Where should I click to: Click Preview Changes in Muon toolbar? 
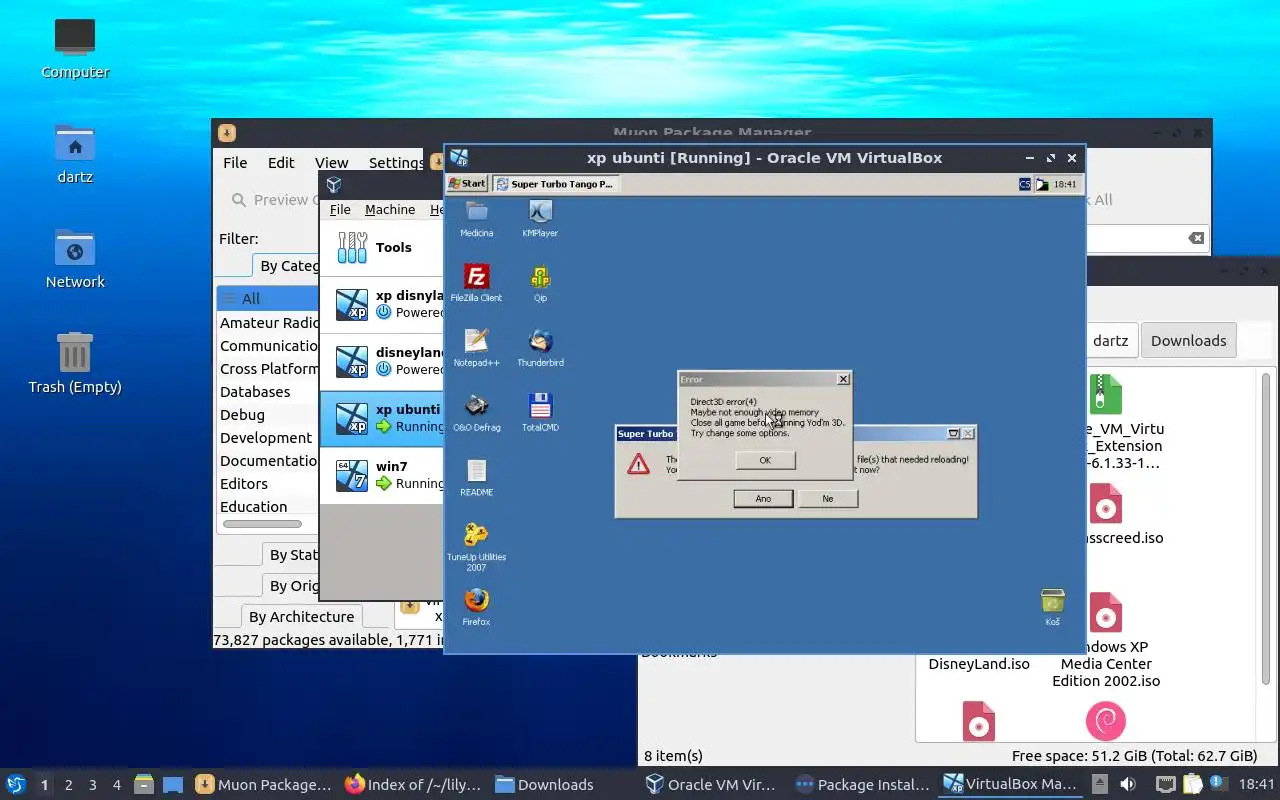point(274,200)
